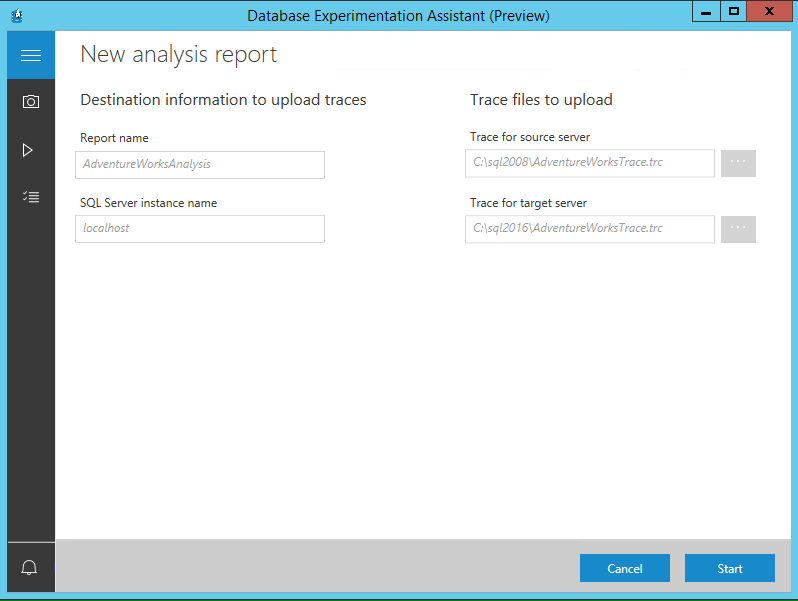Open the analysis reports checklist icon

pyautogui.click(x=31, y=197)
